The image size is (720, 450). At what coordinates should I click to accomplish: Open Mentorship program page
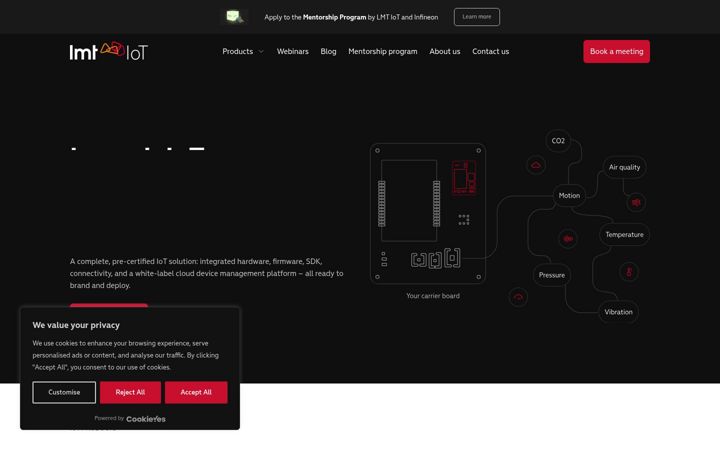pyautogui.click(x=382, y=51)
